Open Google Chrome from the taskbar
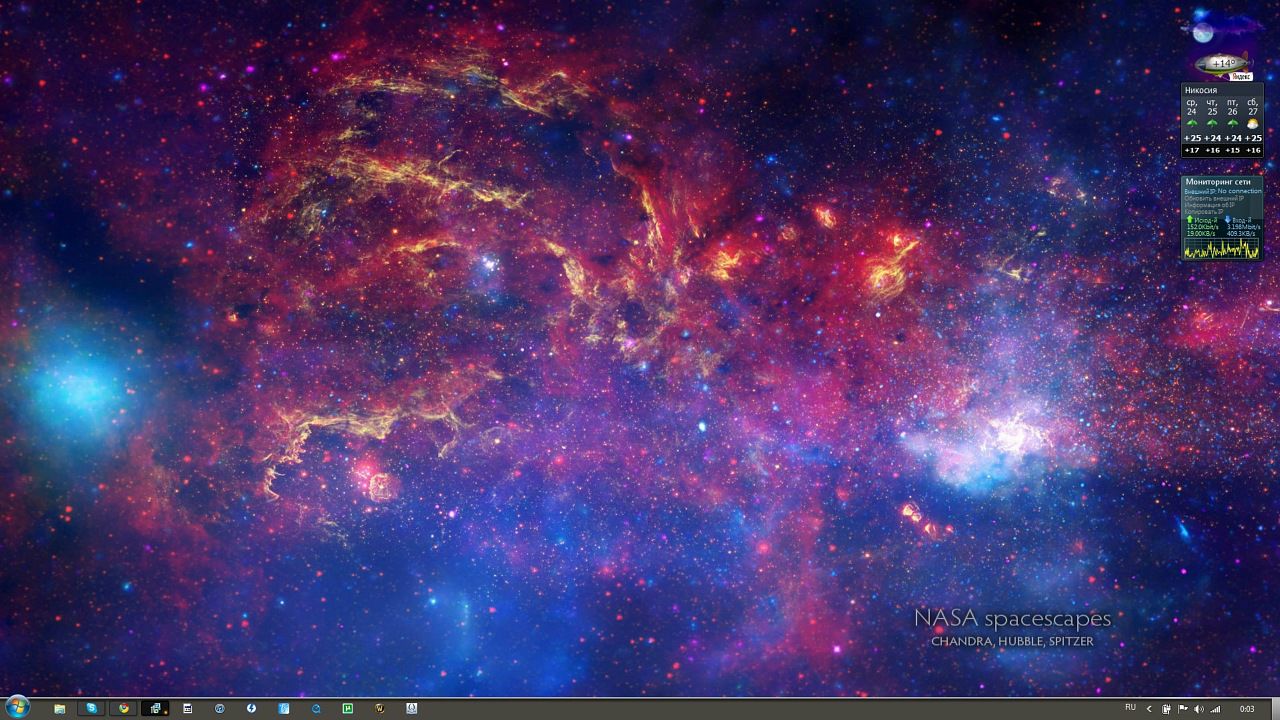This screenshot has width=1280, height=720. pyautogui.click(x=124, y=708)
